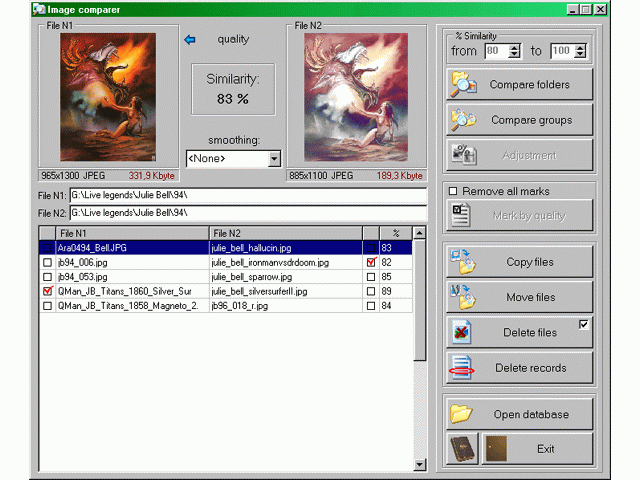Click the Delete records icon

pyautogui.click(x=461, y=367)
